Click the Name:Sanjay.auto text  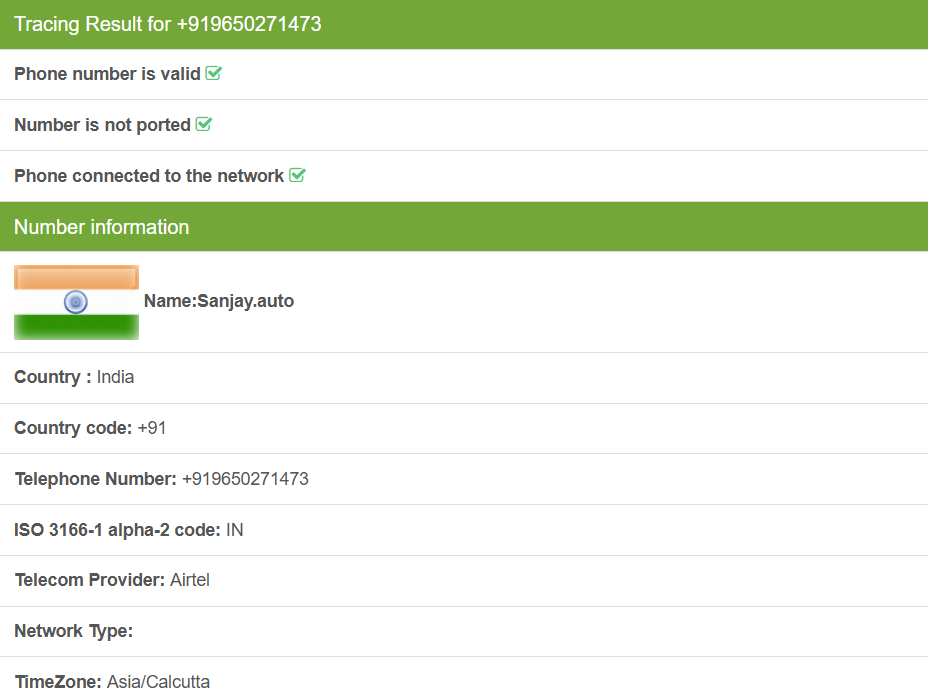[219, 301]
